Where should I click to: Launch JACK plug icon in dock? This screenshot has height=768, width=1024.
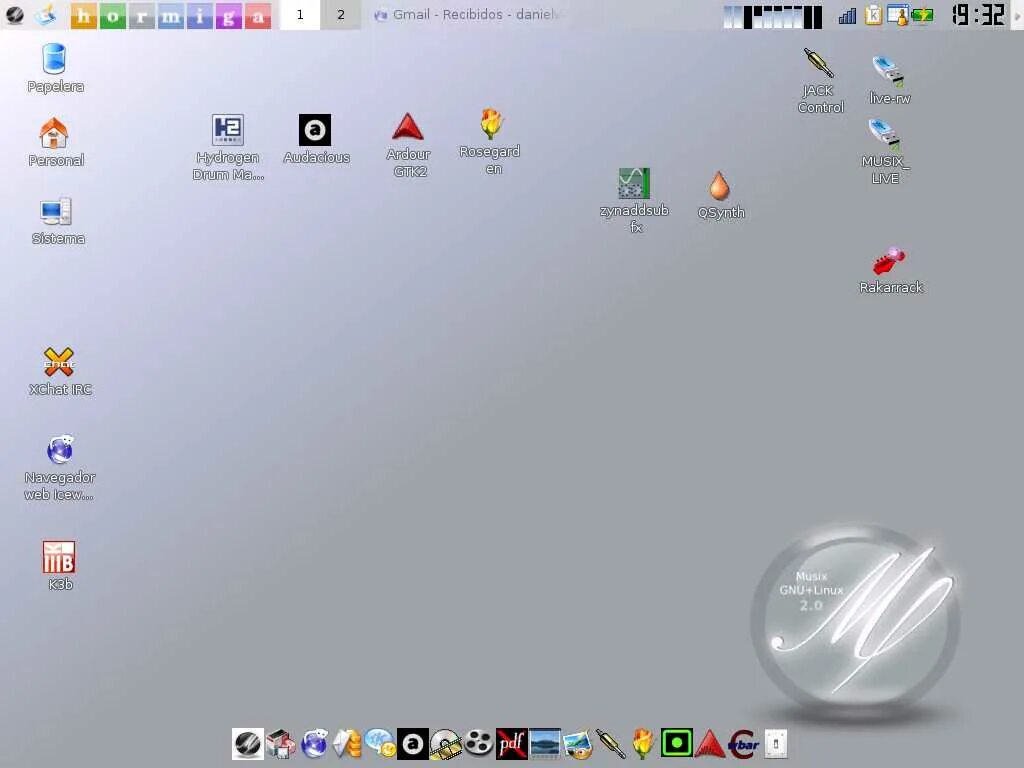click(611, 744)
